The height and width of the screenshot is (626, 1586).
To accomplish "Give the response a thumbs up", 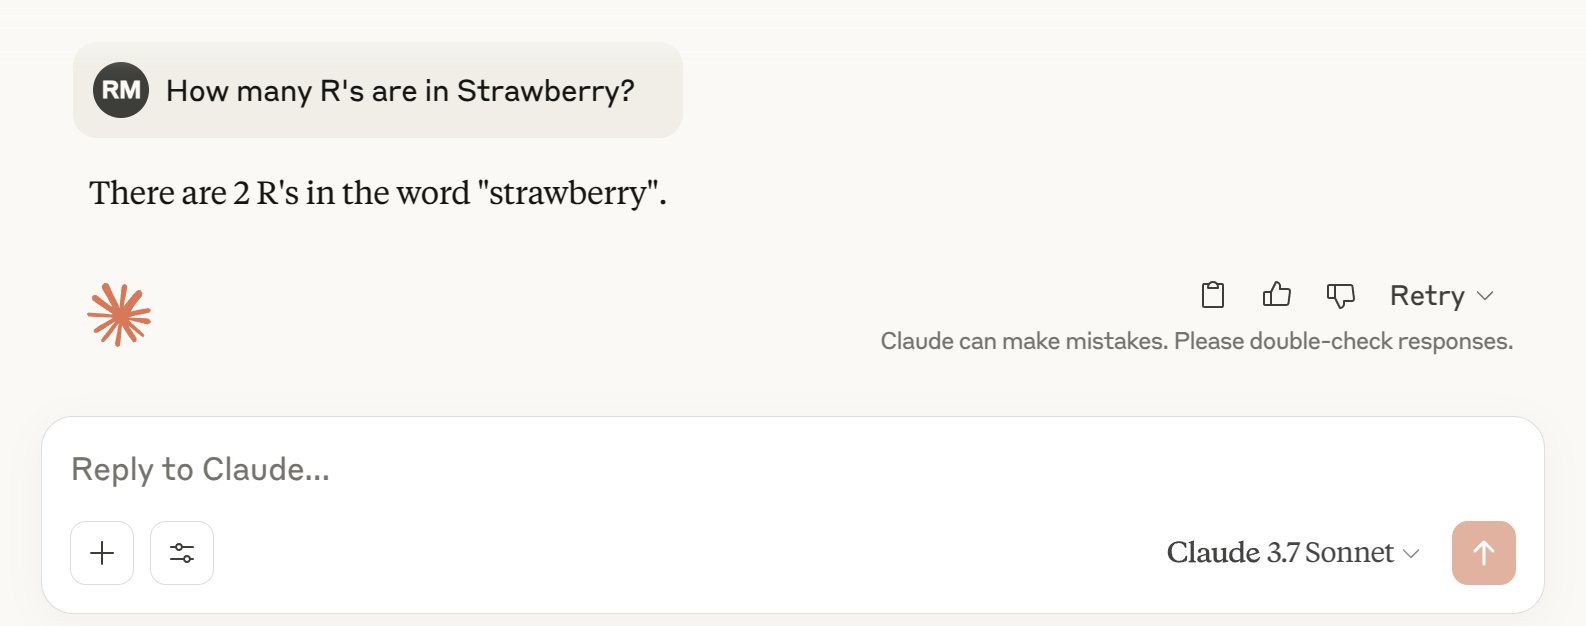I will tap(1277, 295).
